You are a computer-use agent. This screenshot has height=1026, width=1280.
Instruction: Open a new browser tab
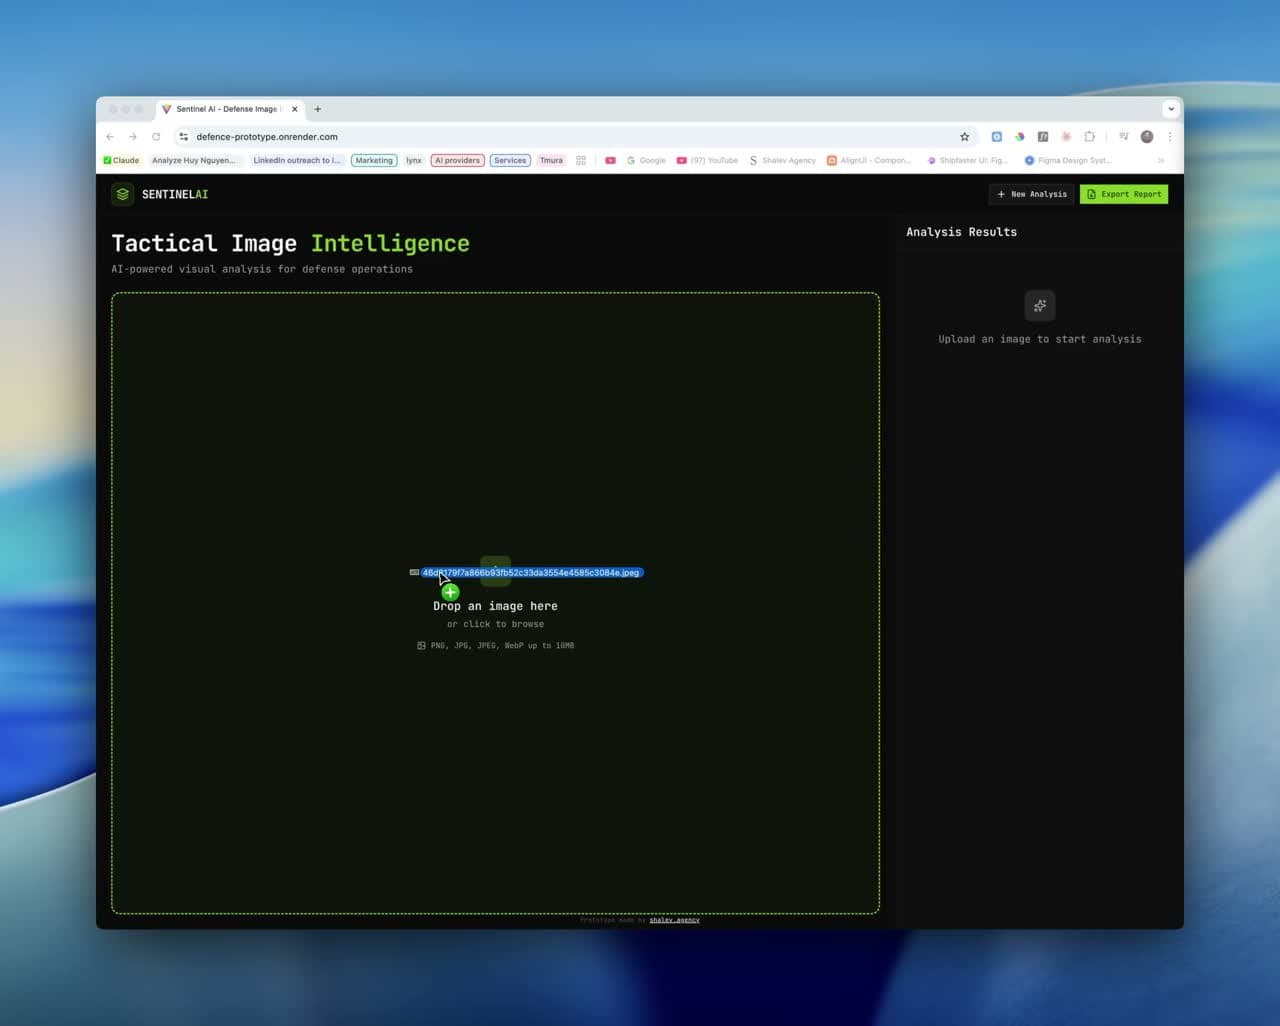point(318,109)
